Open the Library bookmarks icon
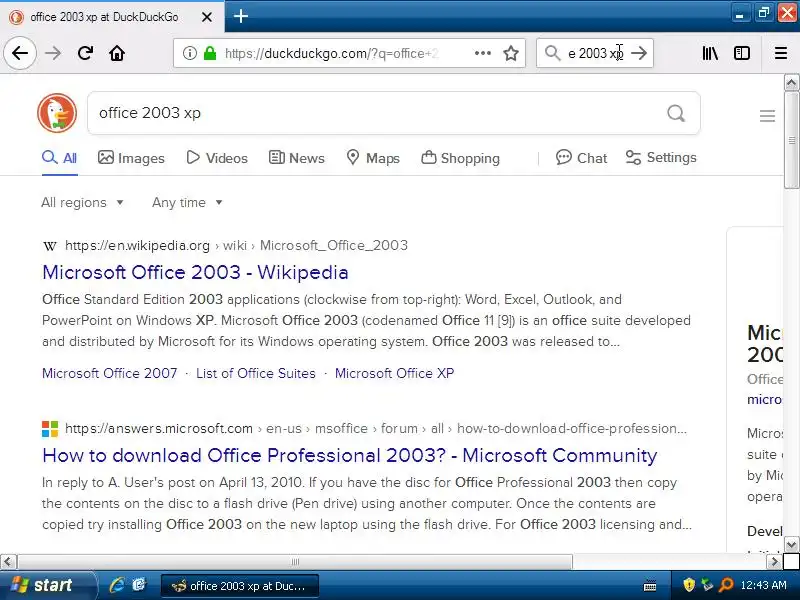This screenshot has height=600, width=800. [x=710, y=53]
